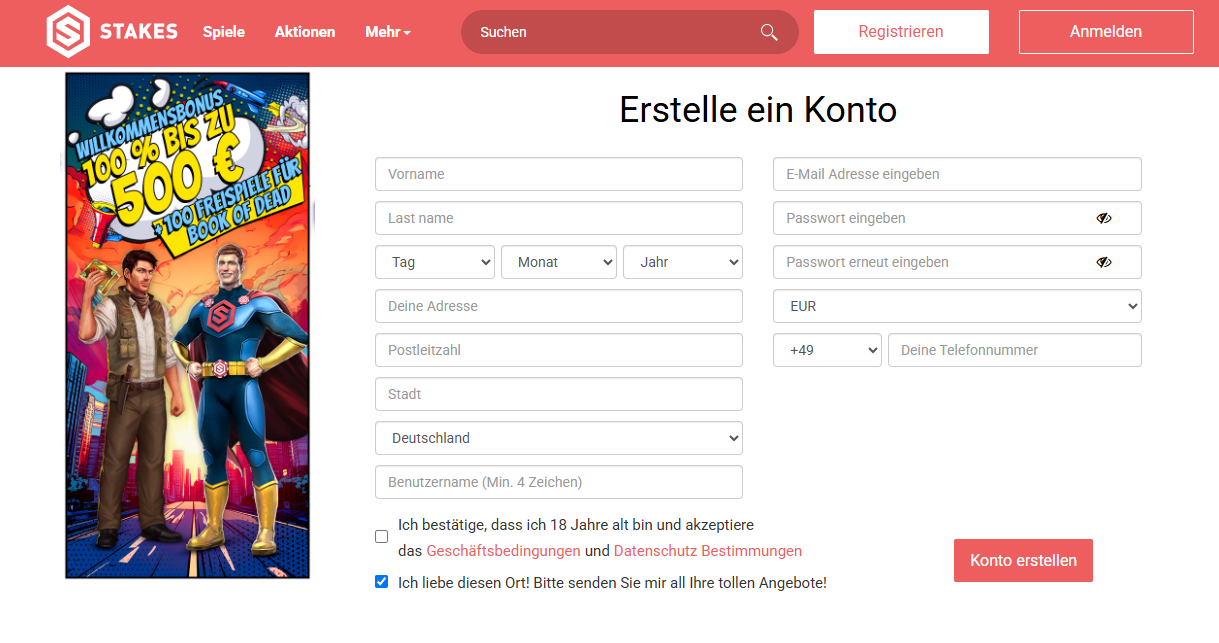Viewport: 1219px width, 643px height.
Task: Click the Deine Adresse input field
Action: pyautogui.click(x=559, y=306)
